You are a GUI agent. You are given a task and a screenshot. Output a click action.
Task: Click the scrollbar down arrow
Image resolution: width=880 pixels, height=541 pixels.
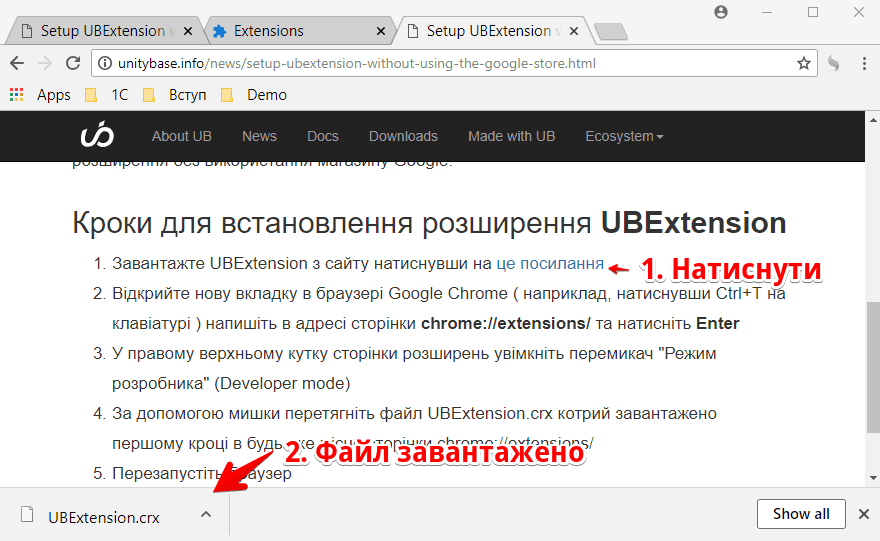873,478
